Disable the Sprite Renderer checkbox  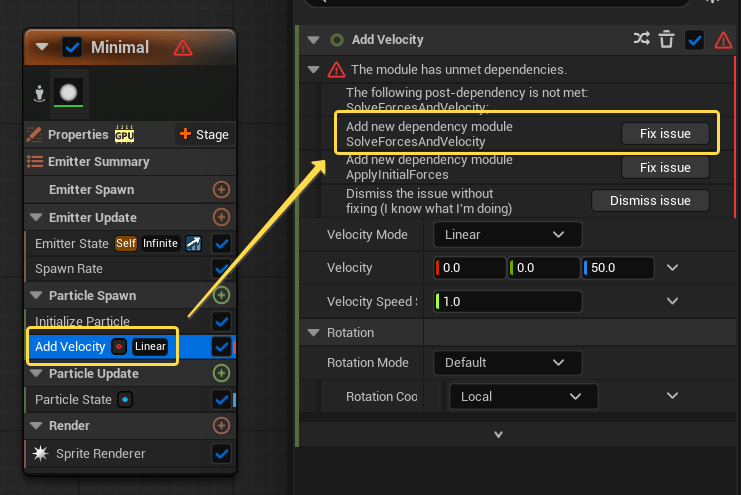pyautogui.click(x=221, y=454)
